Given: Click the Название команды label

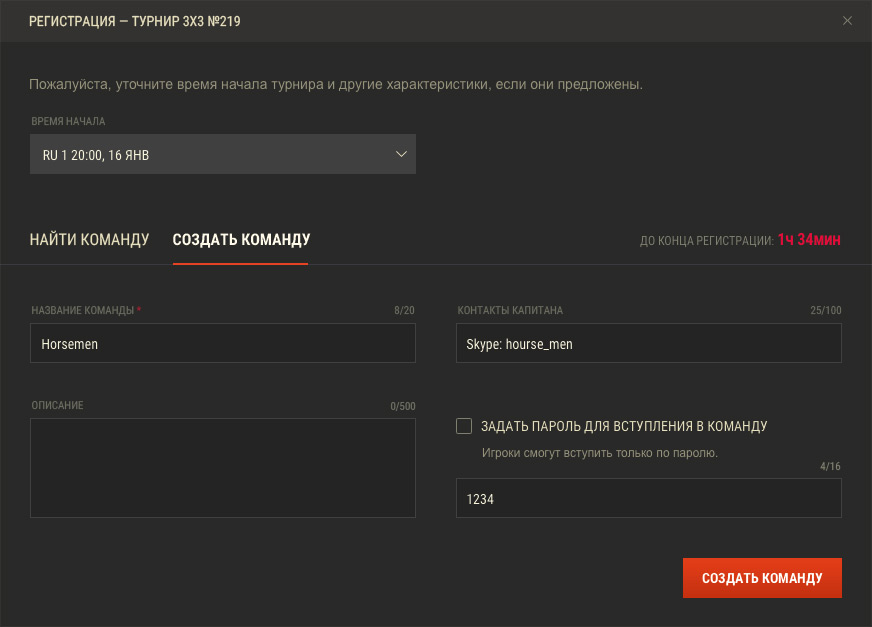Looking at the screenshot, I should click(x=82, y=310).
